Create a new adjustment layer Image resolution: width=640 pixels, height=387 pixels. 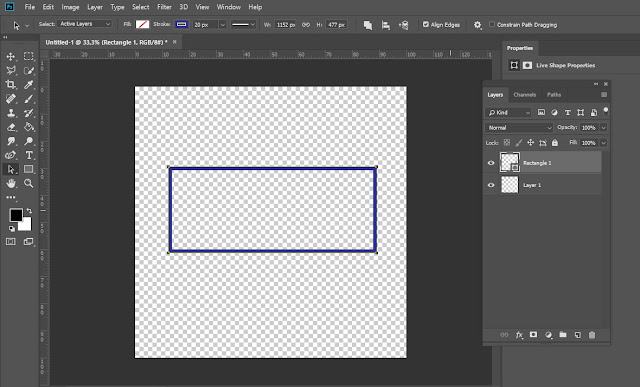pyautogui.click(x=548, y=335)
